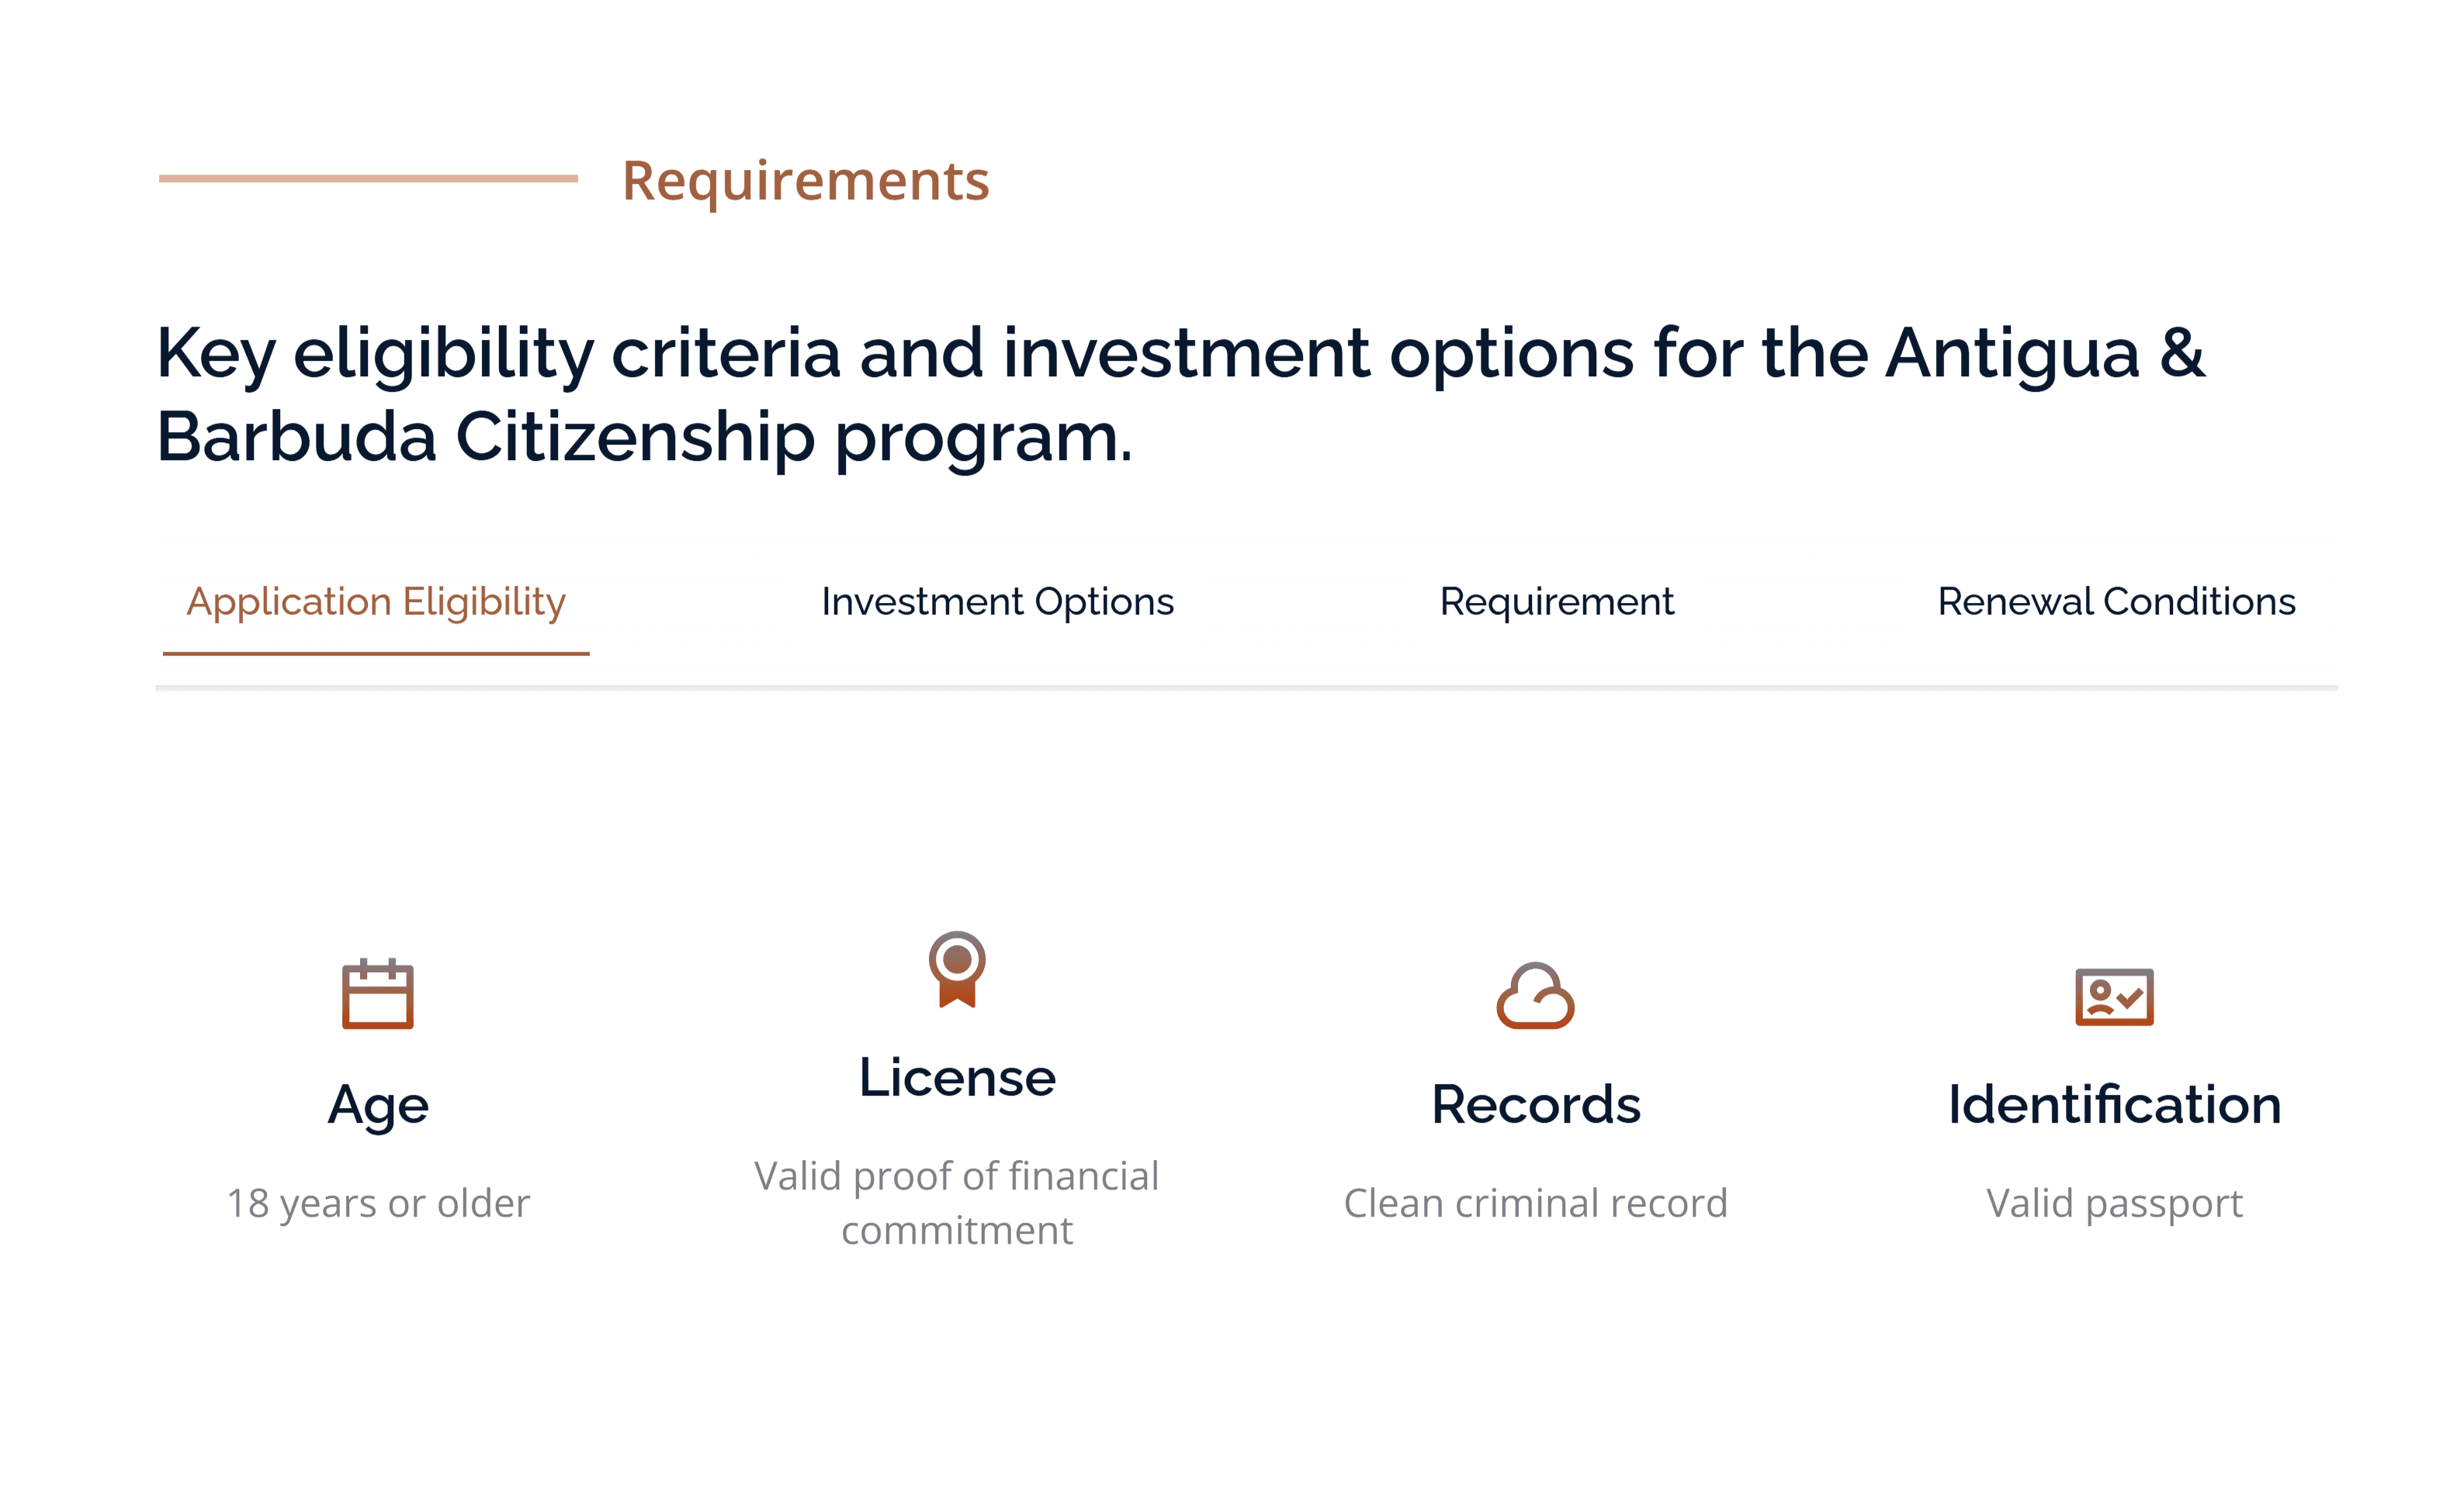This screenshot has width=2464, height=1503.
Task: Click the Requirements section label
Action: pyautogui.click(x=805, y=181)
